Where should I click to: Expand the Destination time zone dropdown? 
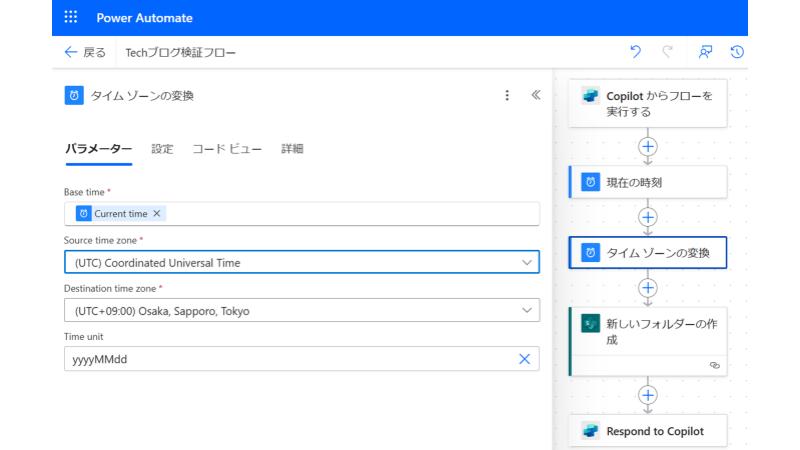click(x=527, y=311)
